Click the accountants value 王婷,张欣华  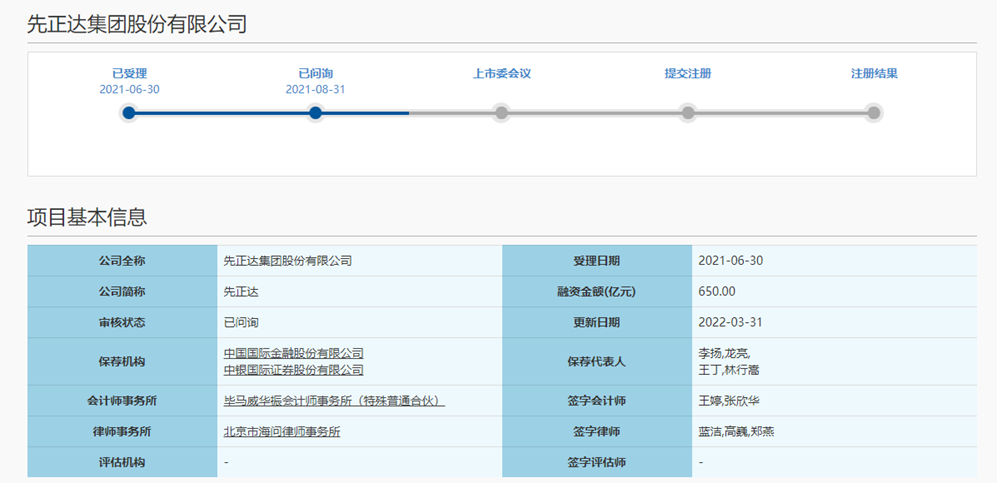730,401
